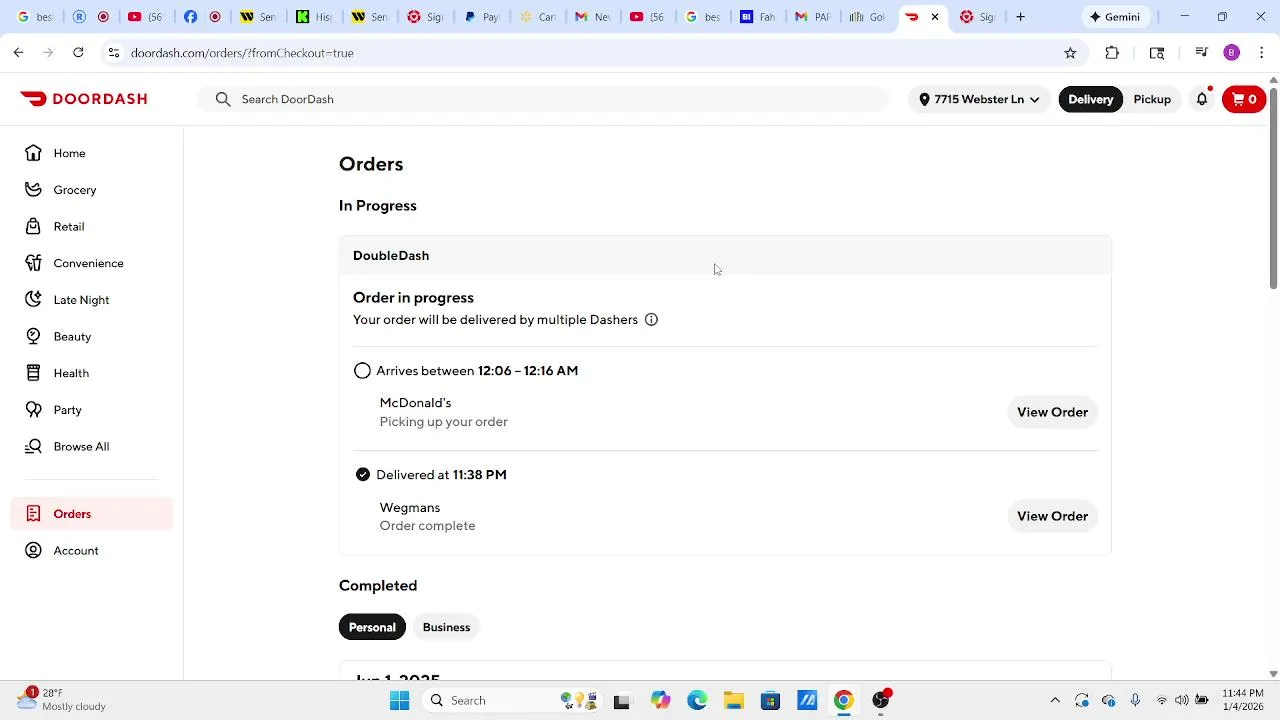Select the Business completed orders filter

(446, 627)
